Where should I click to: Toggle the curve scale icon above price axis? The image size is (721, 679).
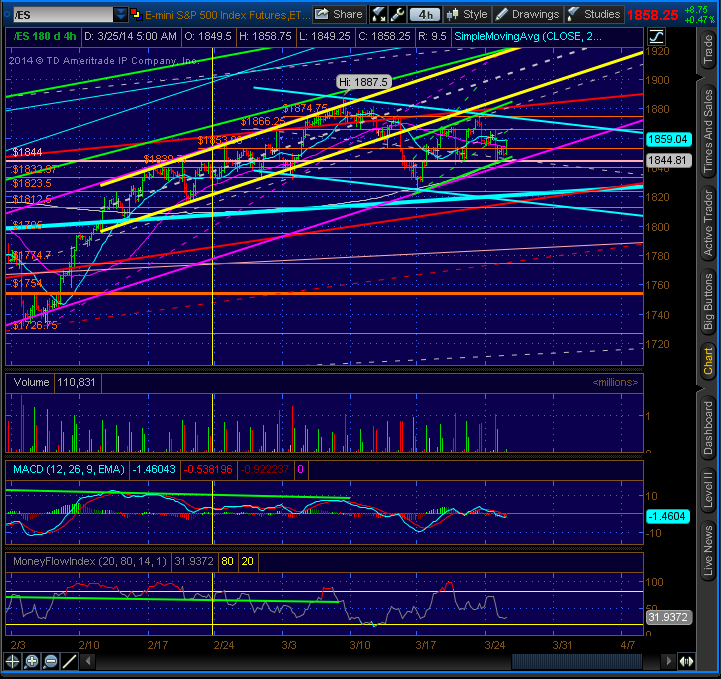click(657, 36)
